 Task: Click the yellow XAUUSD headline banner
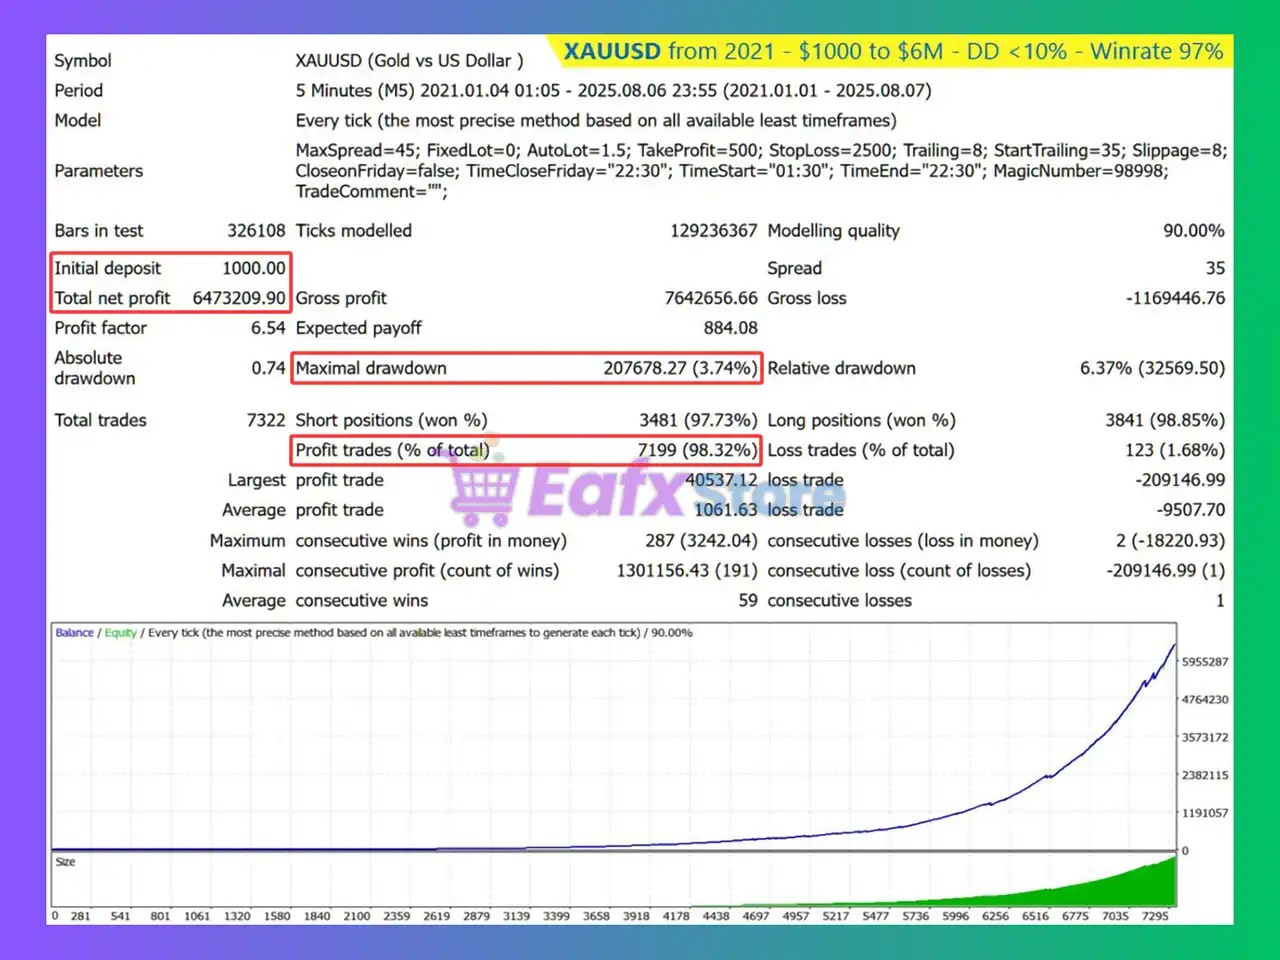[892, 52]
